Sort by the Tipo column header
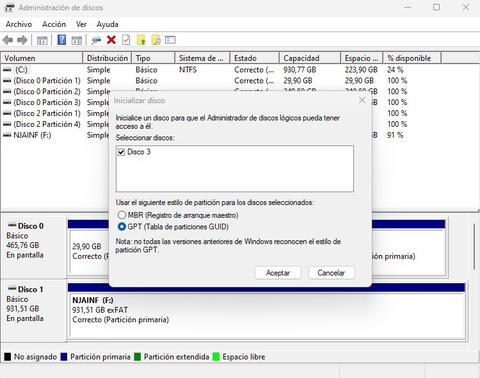 coord(153,58)
